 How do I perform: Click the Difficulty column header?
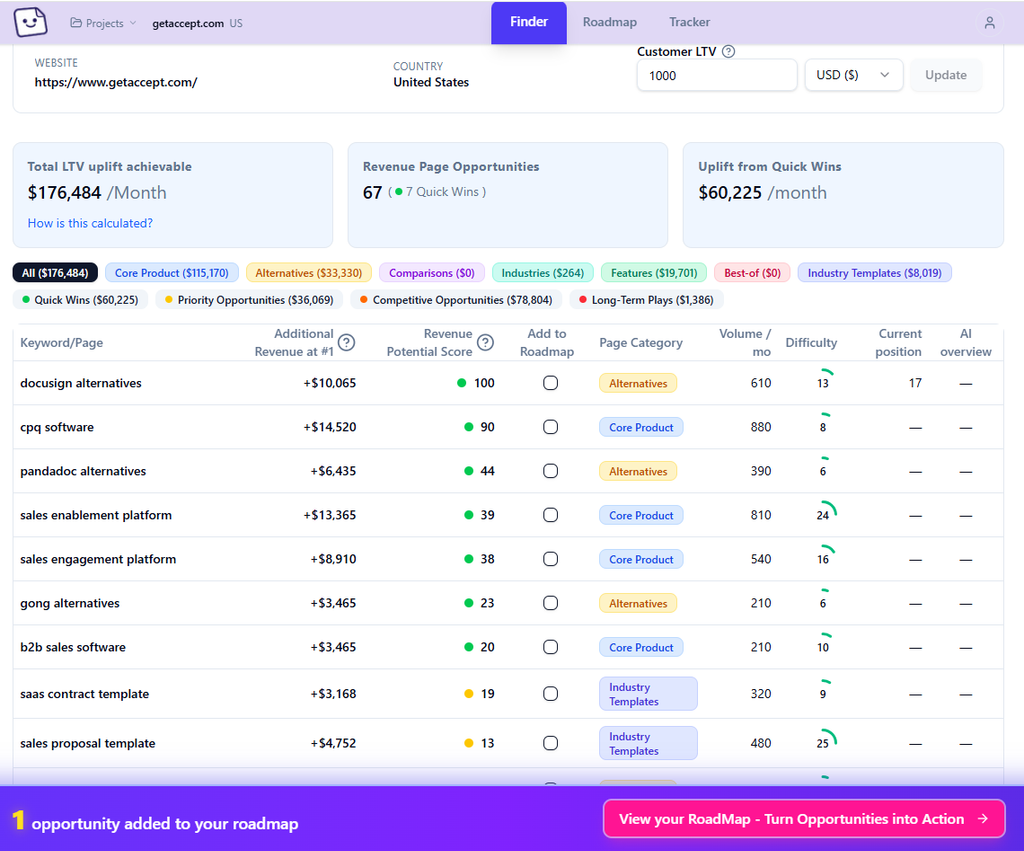[811, 343]
